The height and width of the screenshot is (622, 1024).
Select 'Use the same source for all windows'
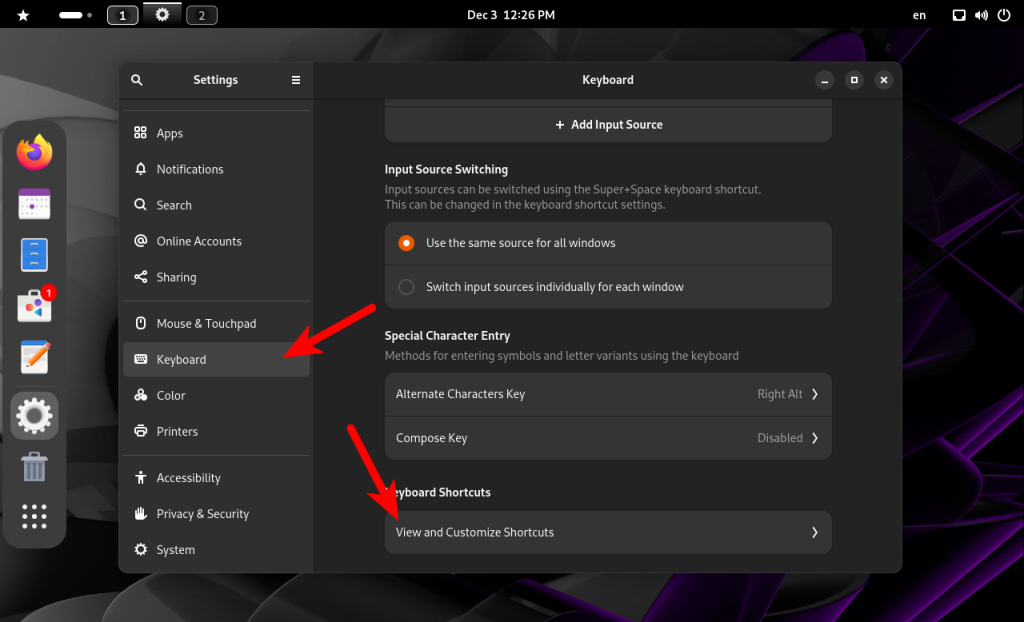[407, 243]
